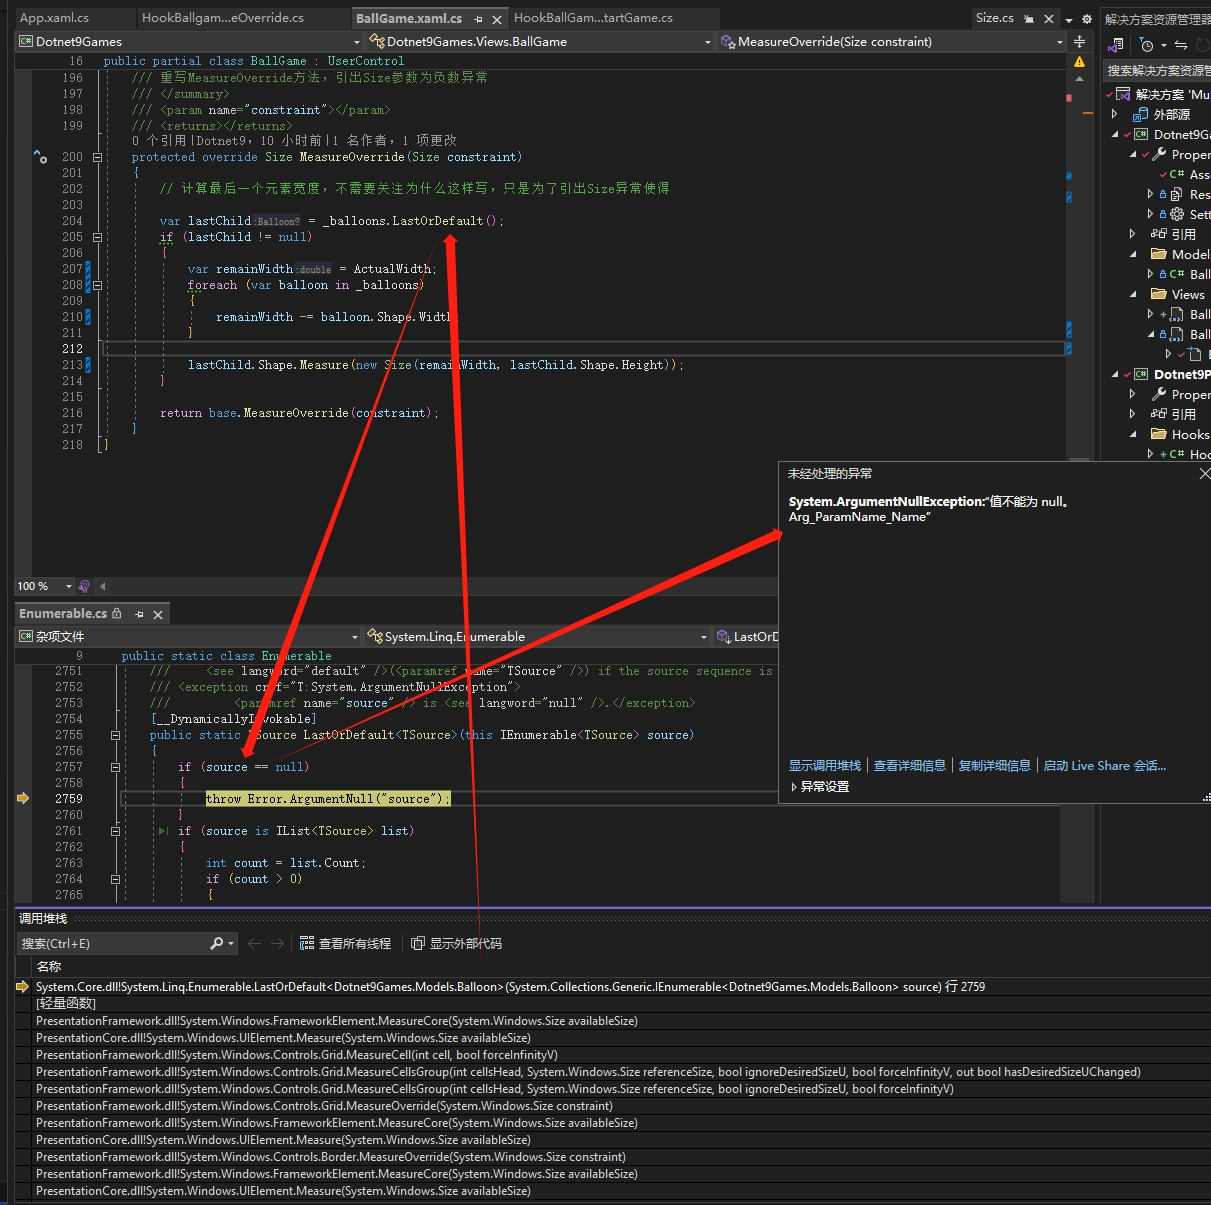Click 查看所有线程 in call stack toolbar
Screen dimensions: 1211x1205
pos(345,943)
